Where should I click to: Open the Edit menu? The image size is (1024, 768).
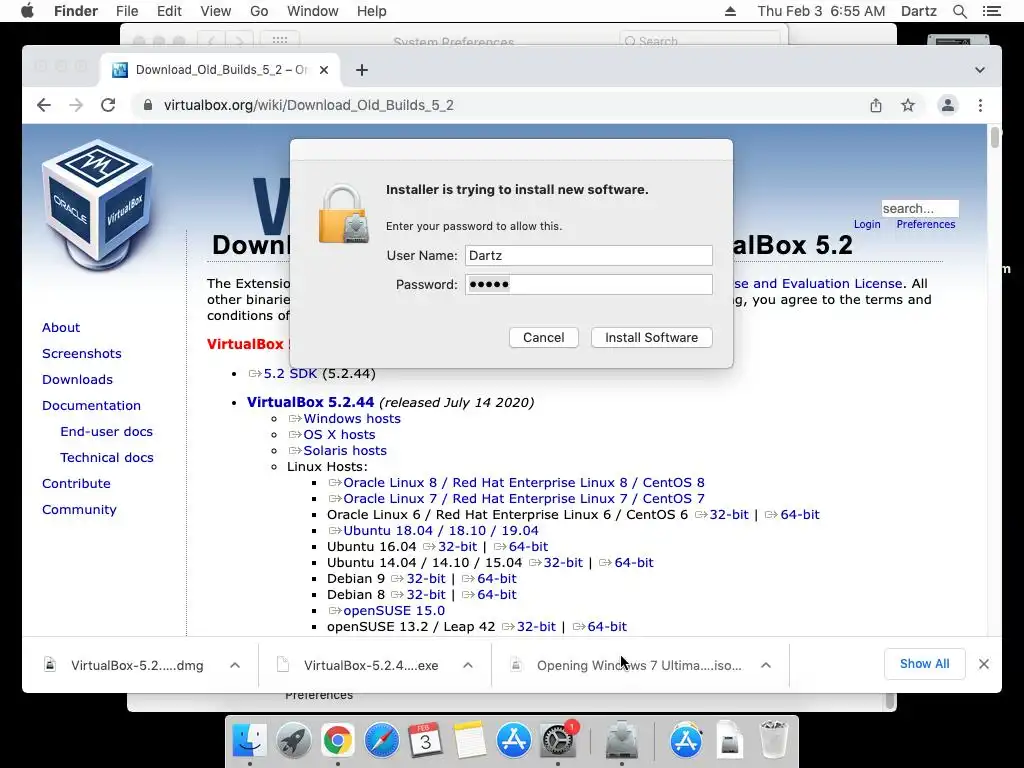(169, 11)
